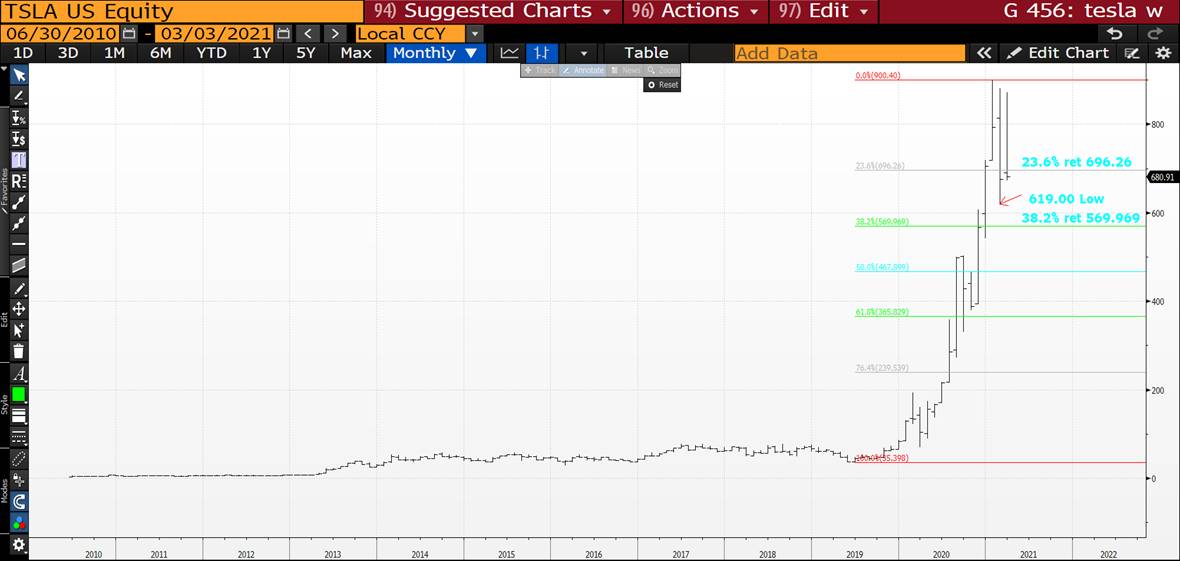Select the 6M range tab

pos(160,53)
